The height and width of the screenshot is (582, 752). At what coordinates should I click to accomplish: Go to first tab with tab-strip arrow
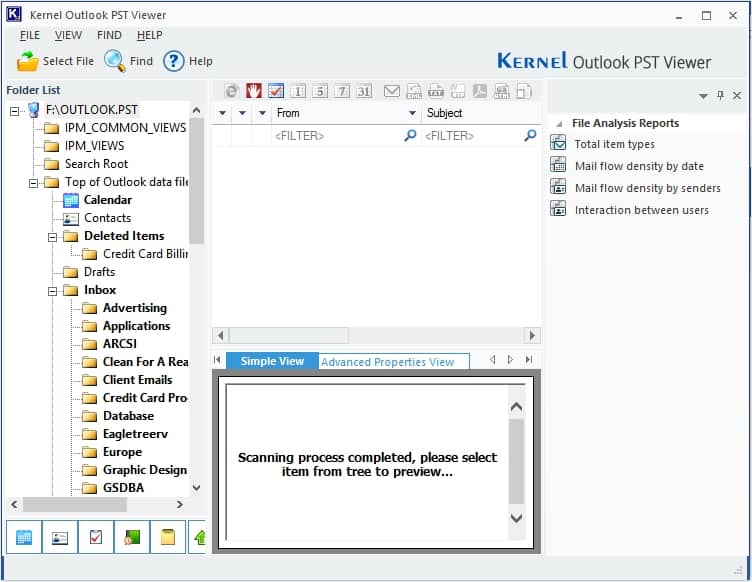(x=217, y=360)
